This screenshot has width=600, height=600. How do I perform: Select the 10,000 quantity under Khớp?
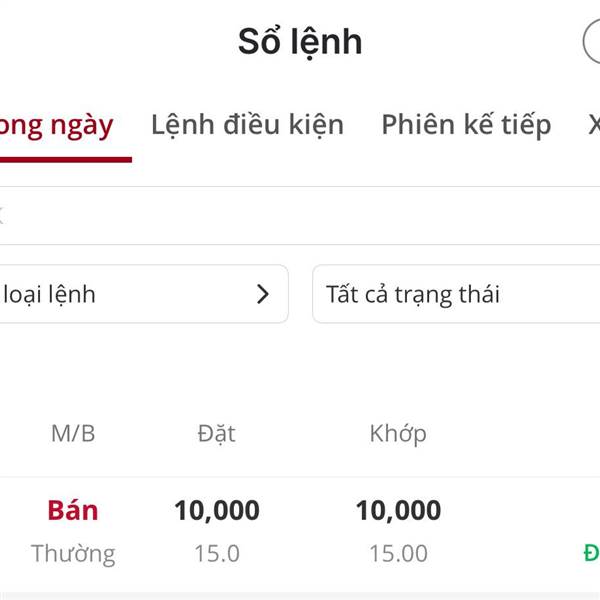point(398,511)
